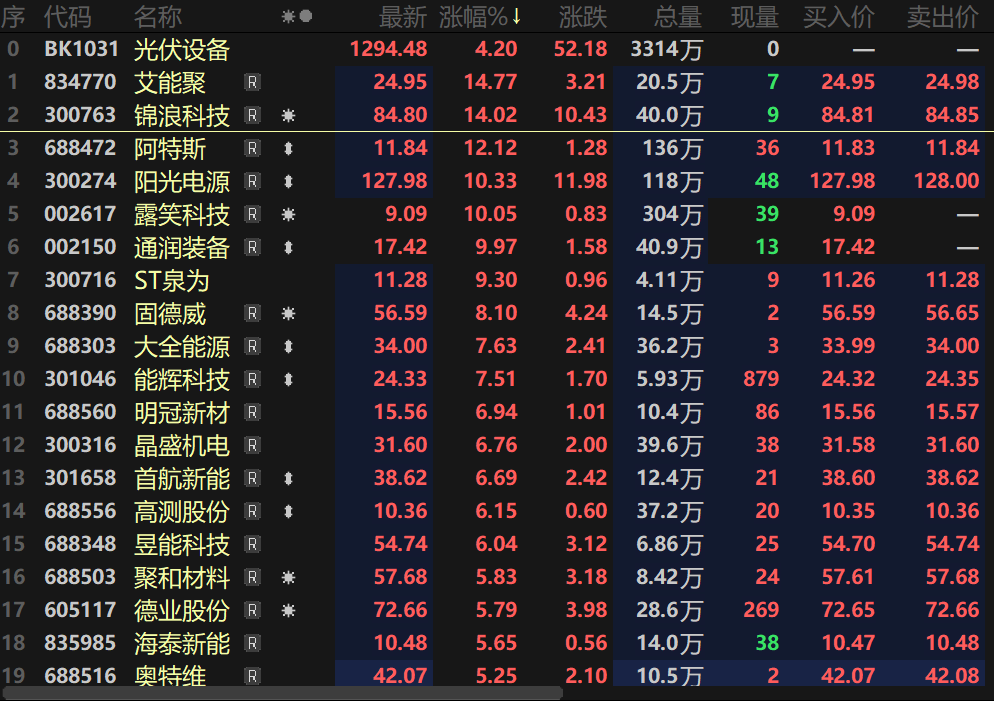Open the 大全能源 stock name

point(182,346)
